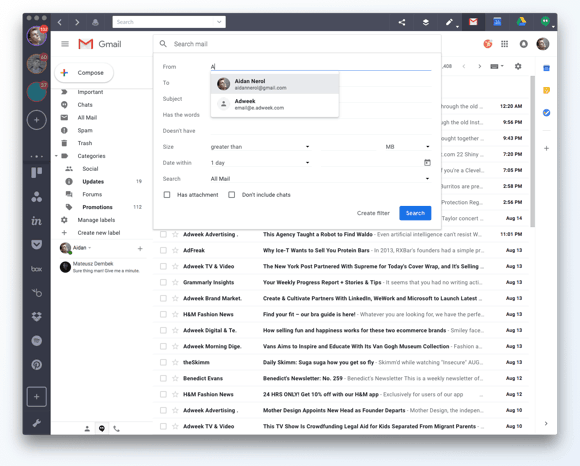Image resolution: width=580 pixels, height=466 pixels.
Task: Open Date within 1 day dropdown
Action: point(260,163)
